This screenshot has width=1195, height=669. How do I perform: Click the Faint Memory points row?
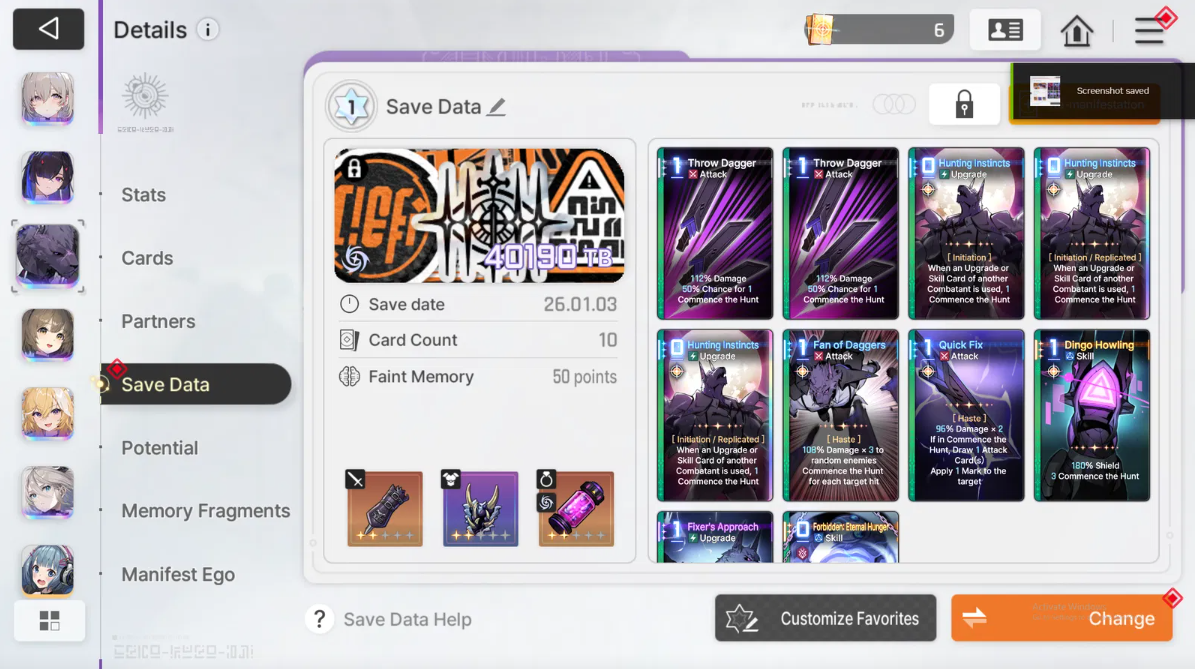(479, 376)
